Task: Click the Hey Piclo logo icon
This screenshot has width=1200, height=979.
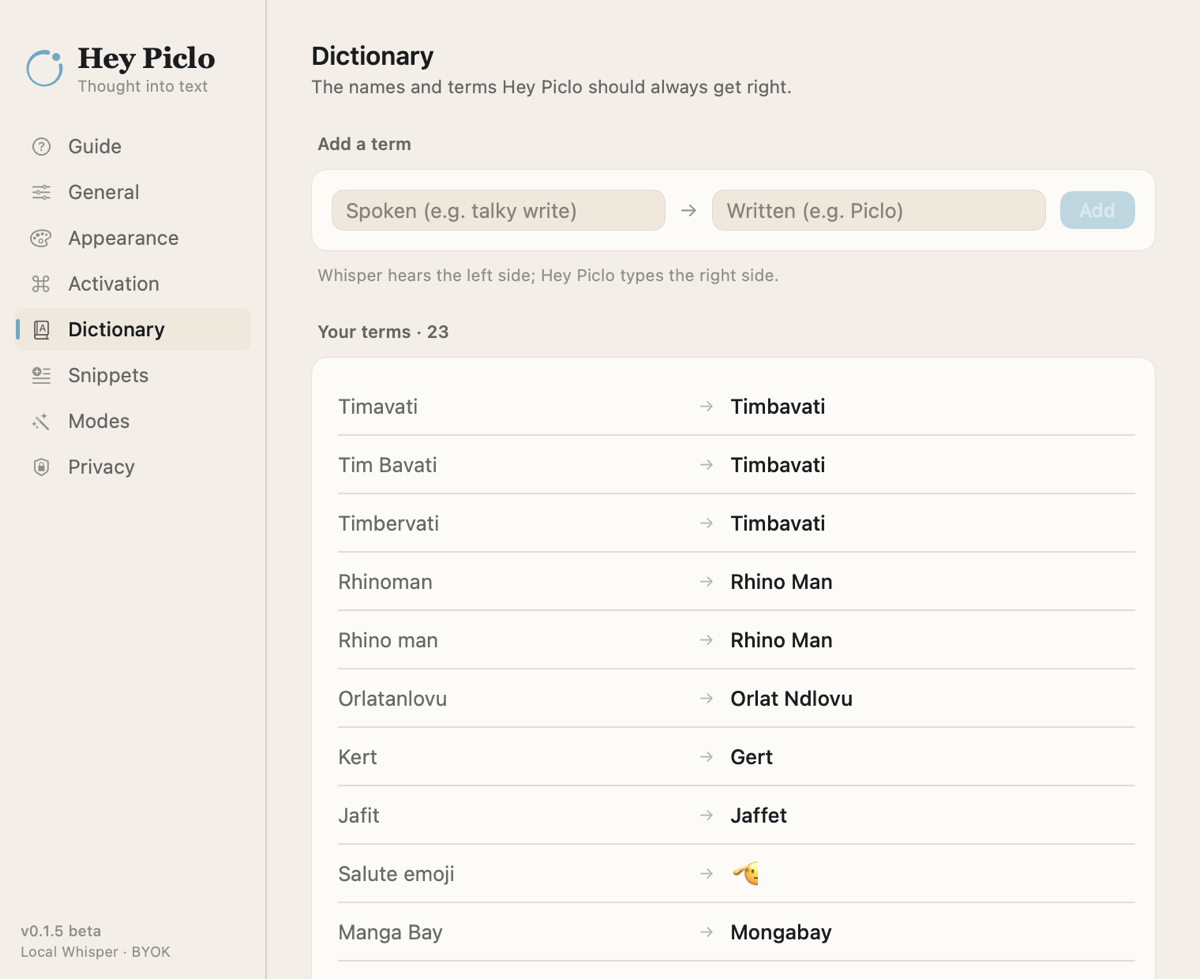Action: click(44, 68)
